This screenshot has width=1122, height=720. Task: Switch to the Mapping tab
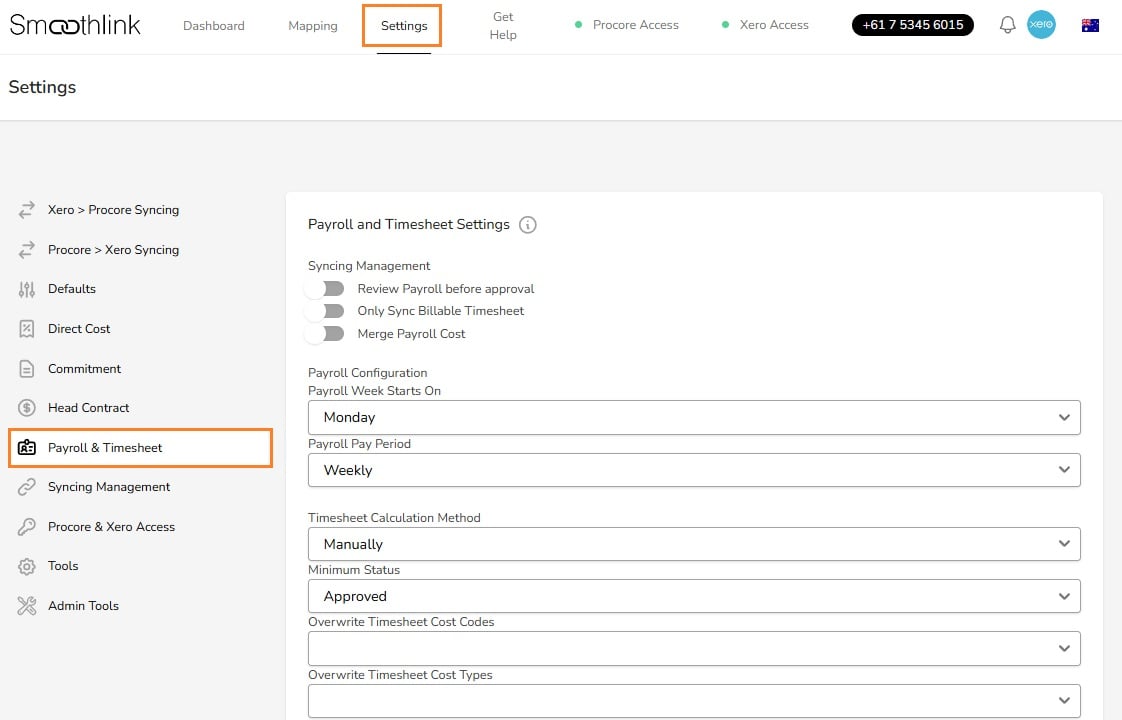point(312,25)
